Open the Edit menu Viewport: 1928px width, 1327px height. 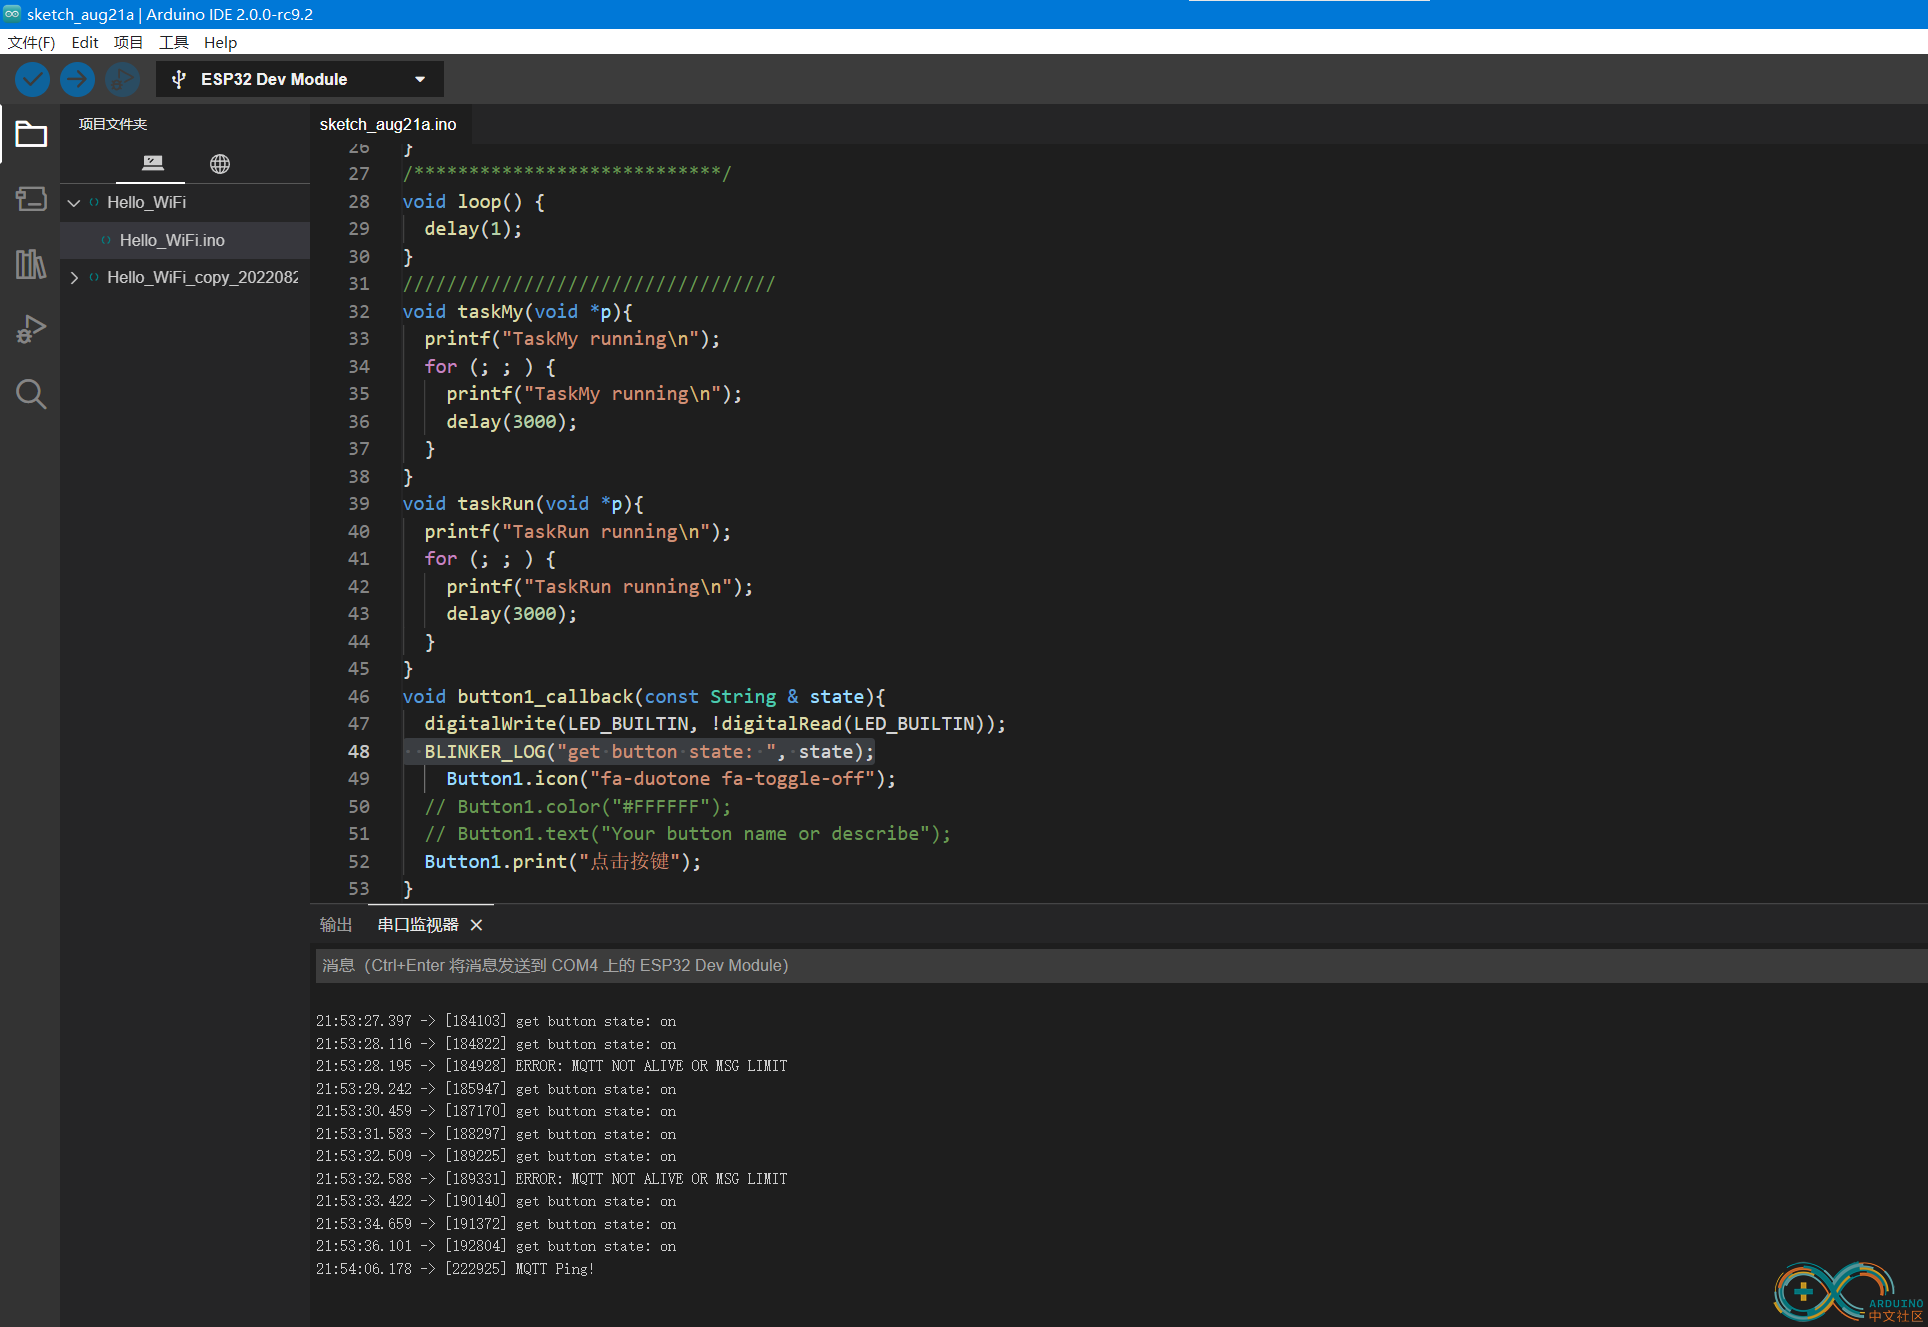click(x=85, y=42)
